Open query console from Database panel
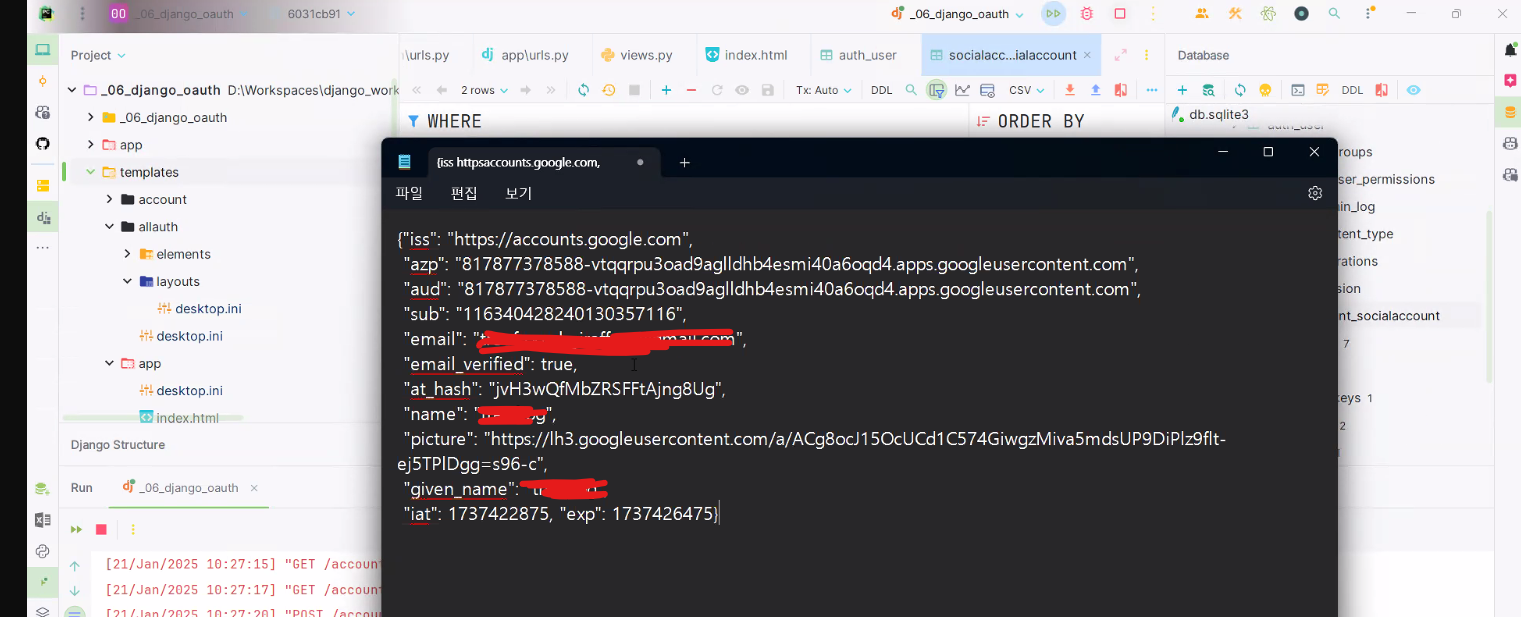1521x617 pixels. tap(1297, 90)
